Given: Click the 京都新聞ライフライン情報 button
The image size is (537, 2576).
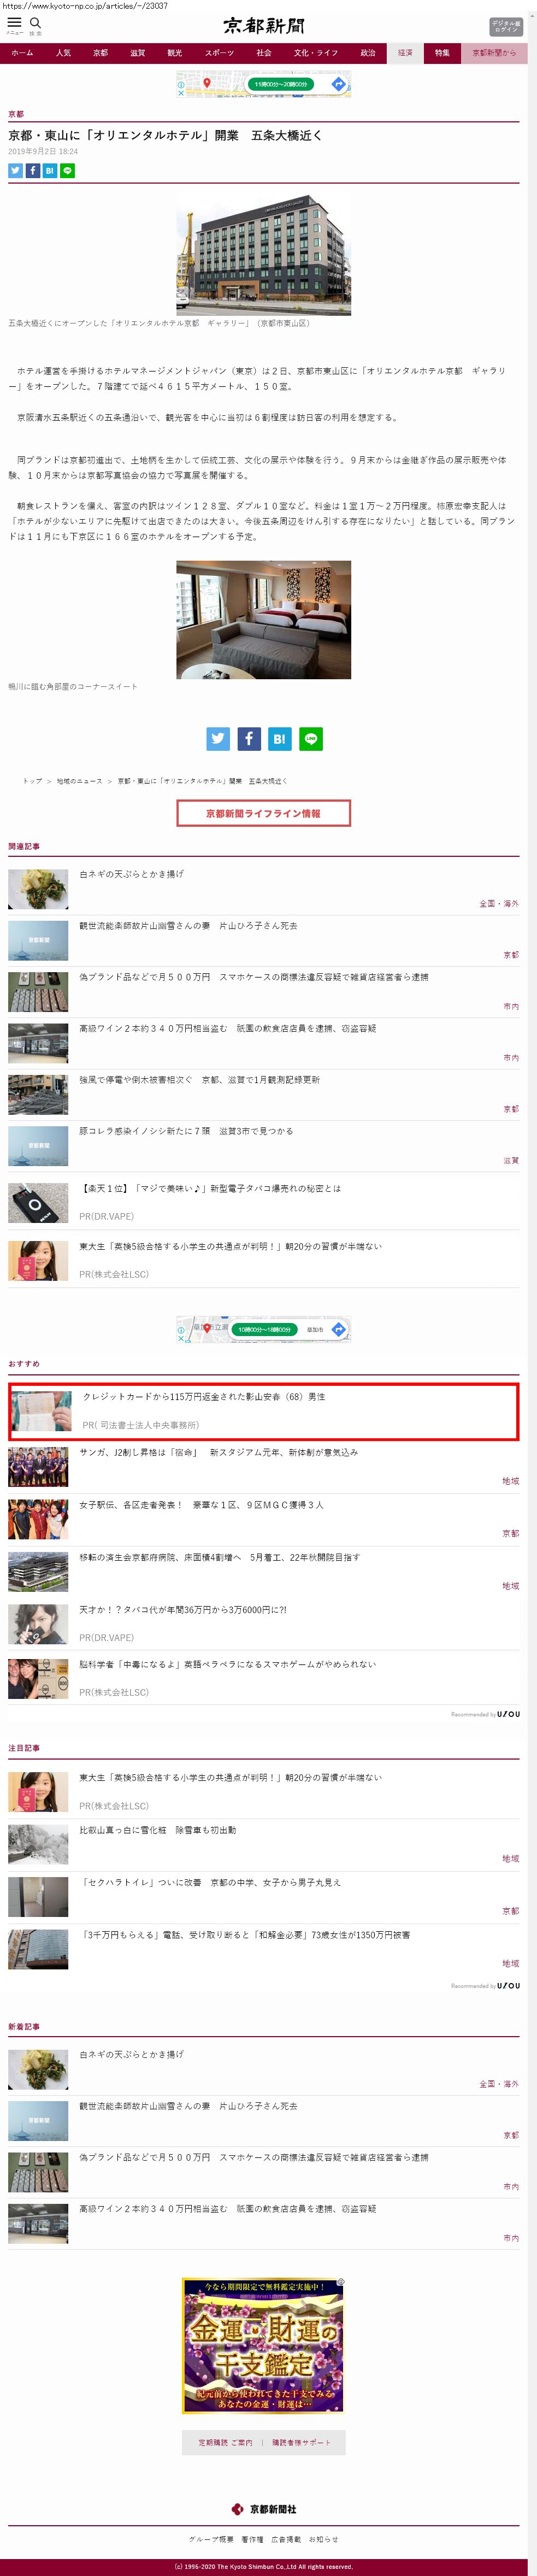Looking at the screenshot, I should 263,813.
